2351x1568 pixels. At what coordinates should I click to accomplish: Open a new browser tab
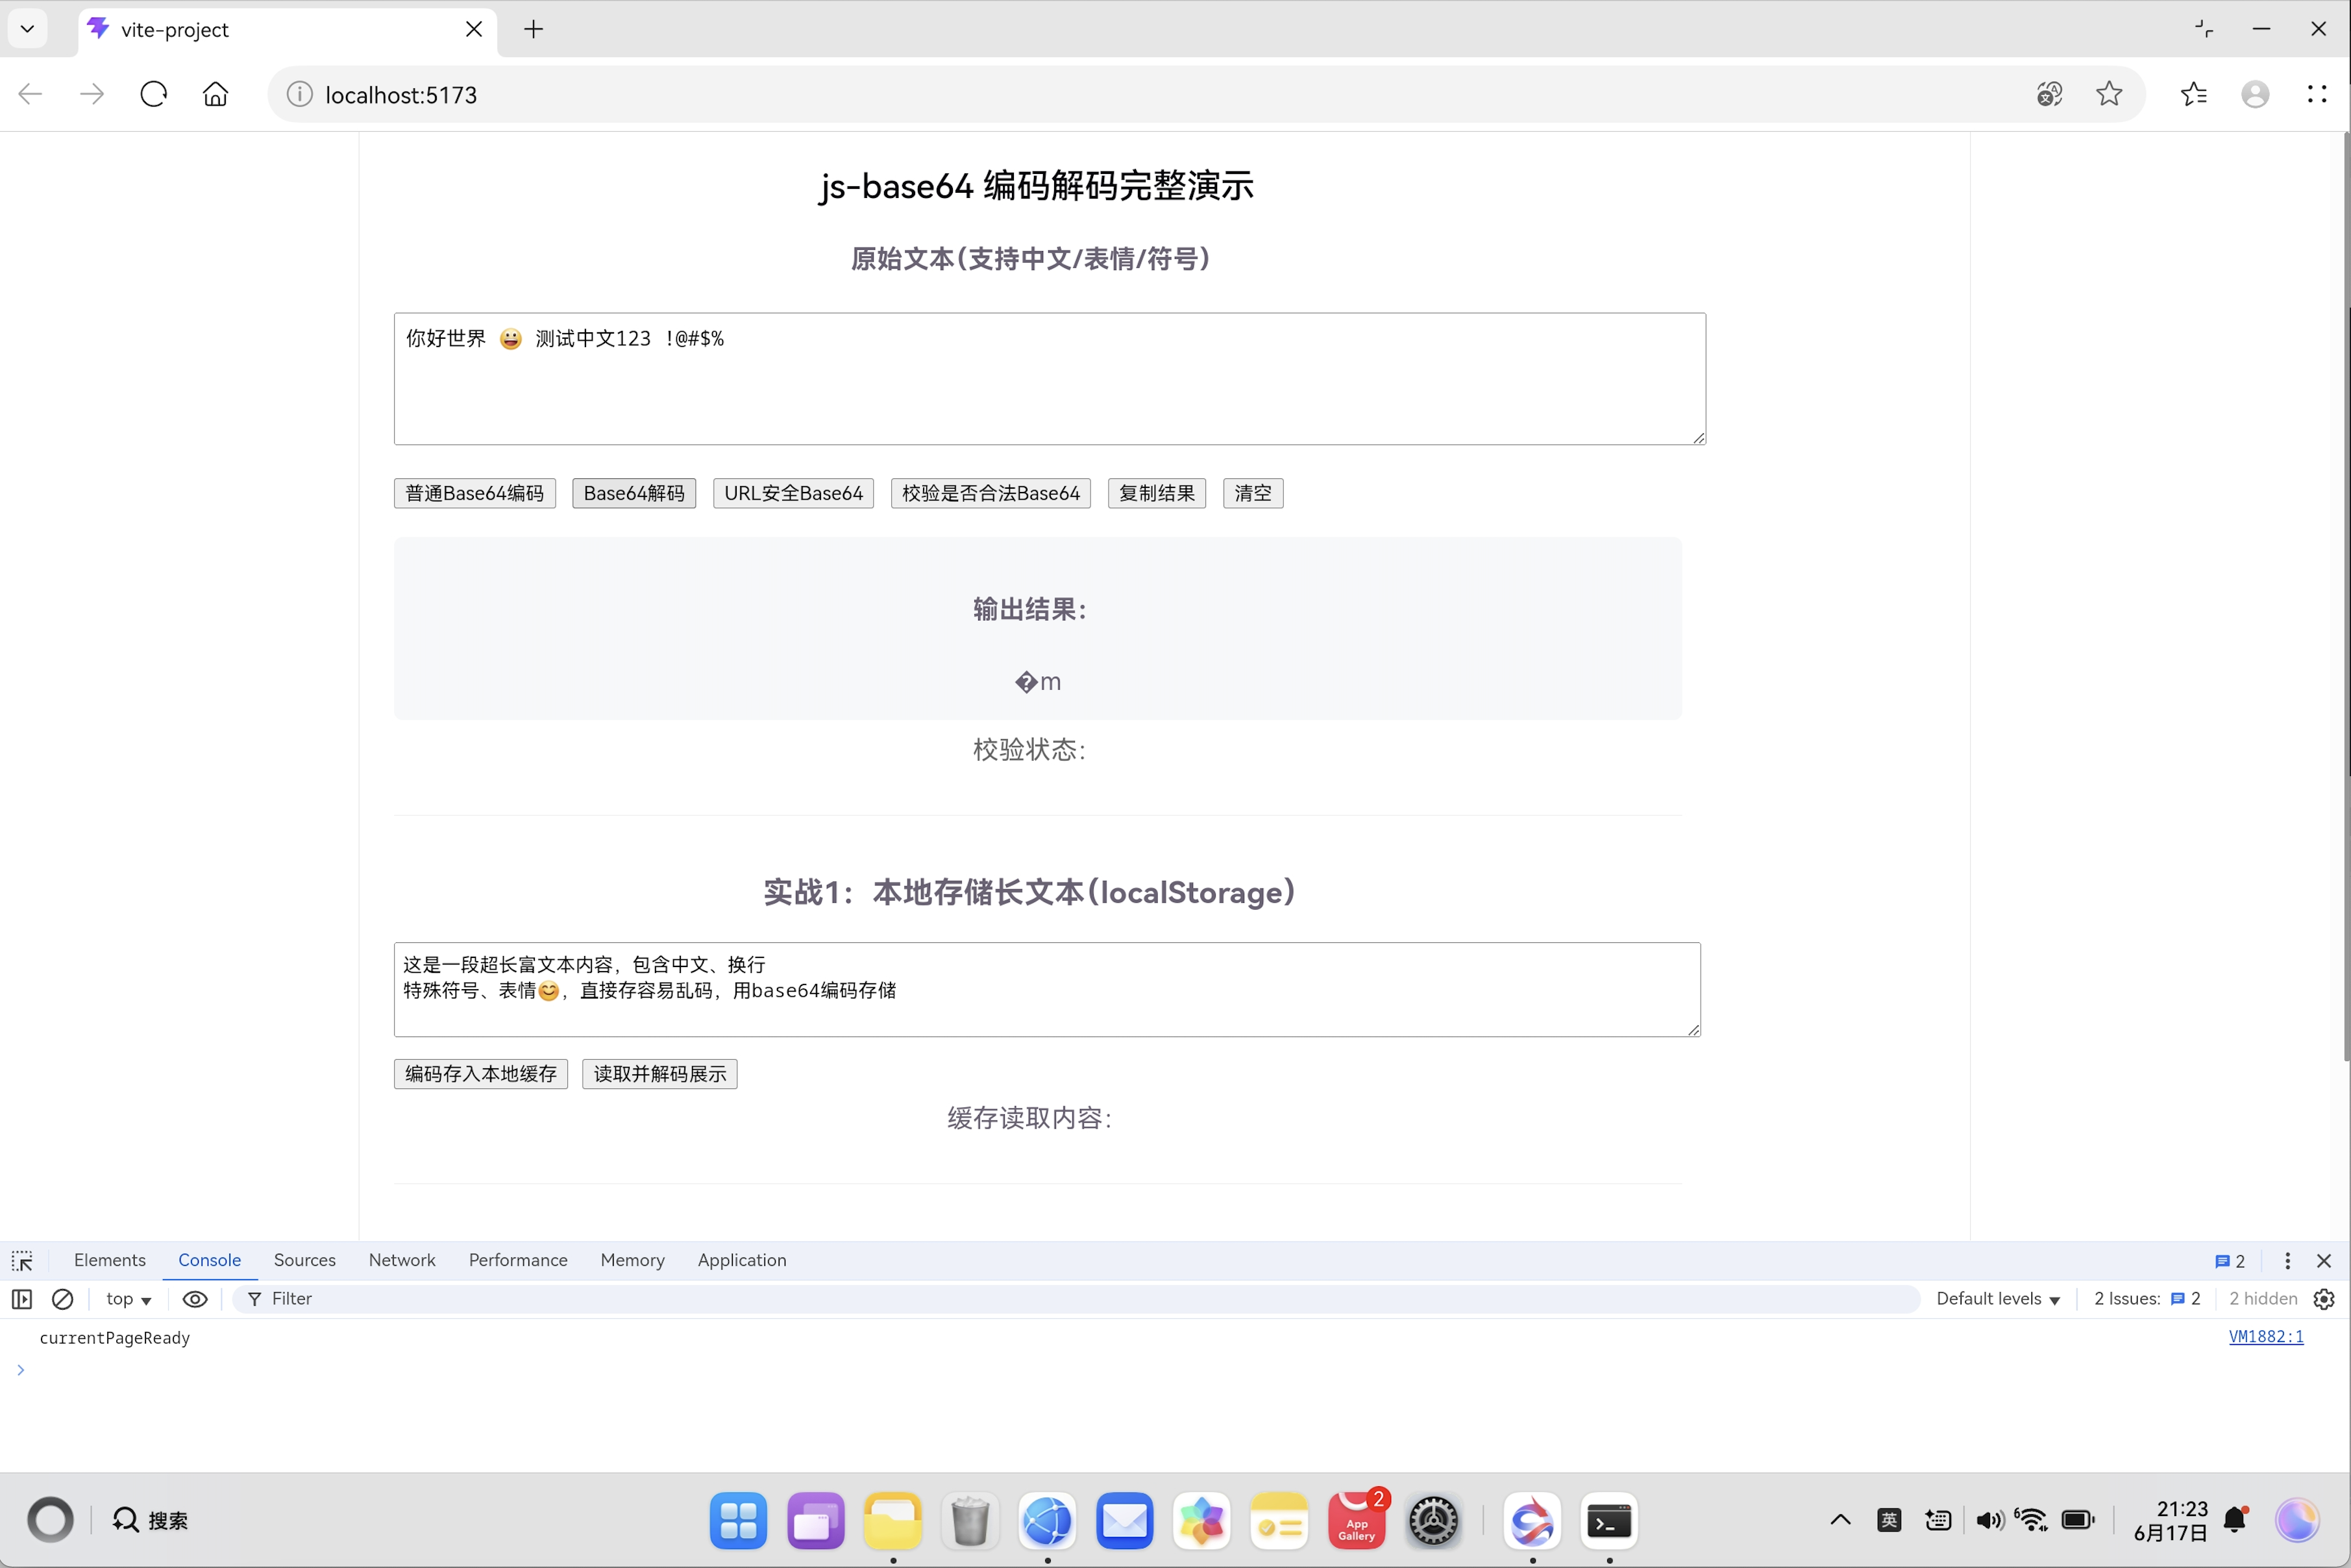pyautogui.click(x=534, y=29)
